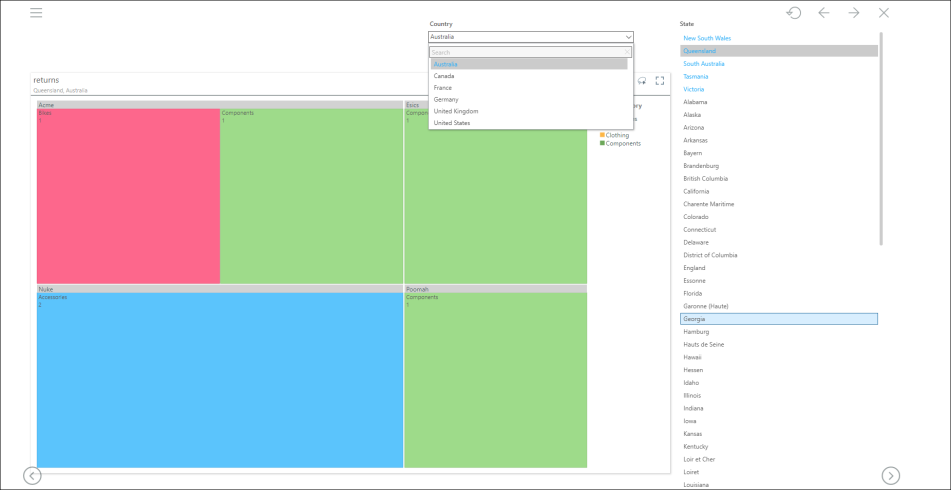Click the lasso selection icon on chart
This screenshot has height=490, width=951.
(642, 81)
